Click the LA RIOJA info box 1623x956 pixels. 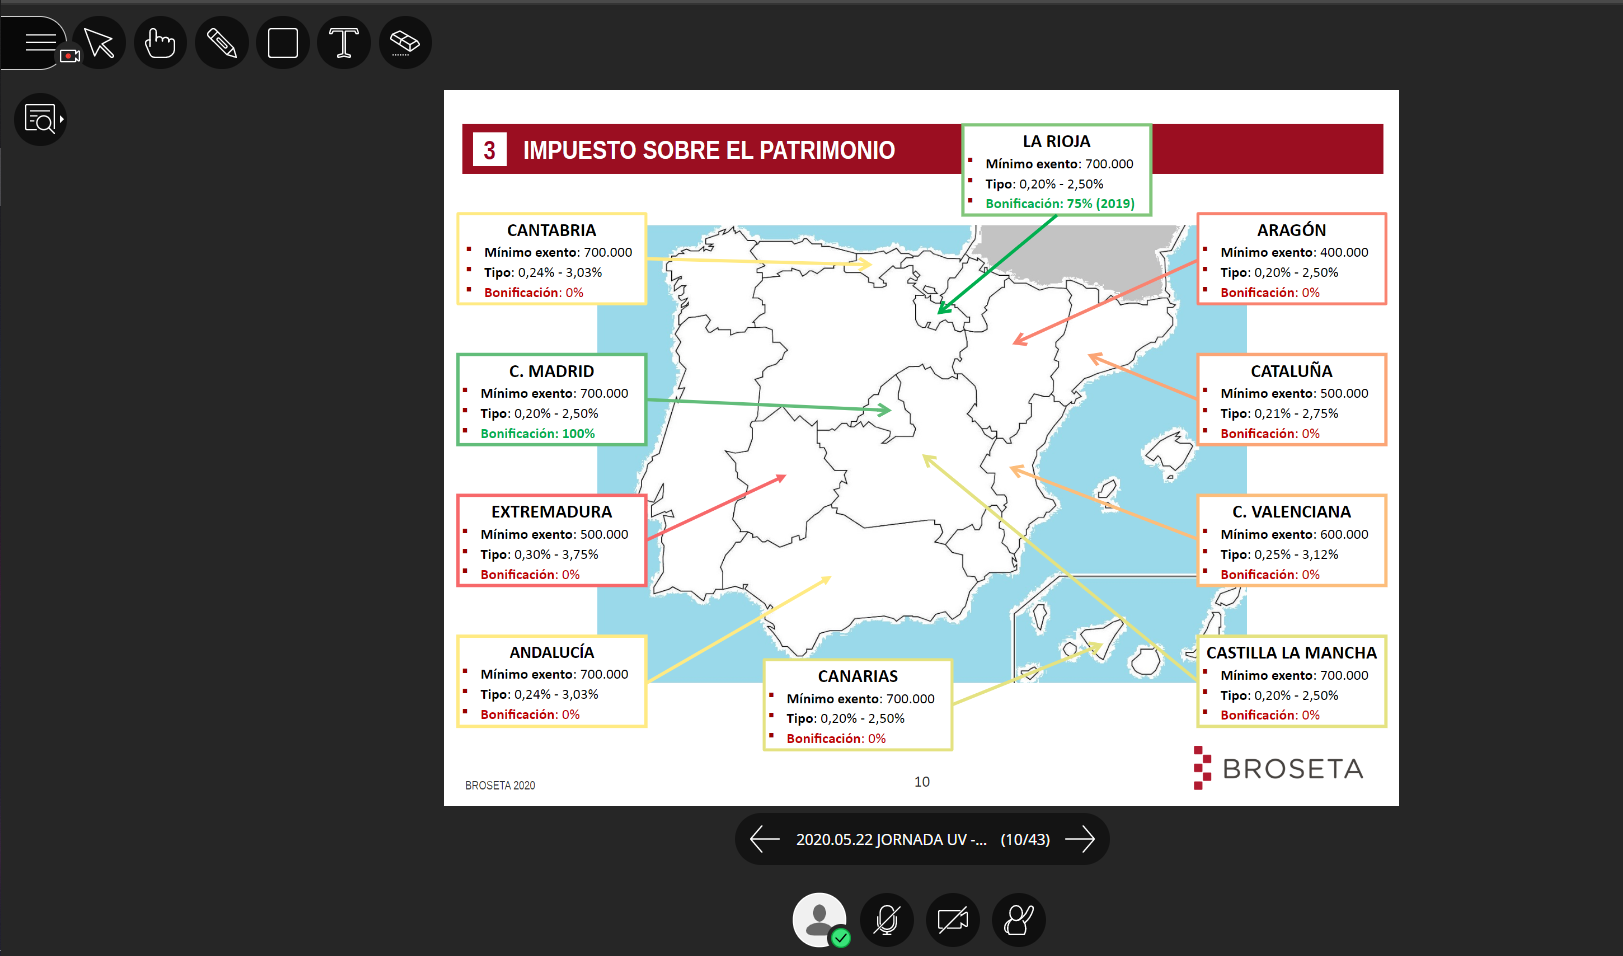1057,170
